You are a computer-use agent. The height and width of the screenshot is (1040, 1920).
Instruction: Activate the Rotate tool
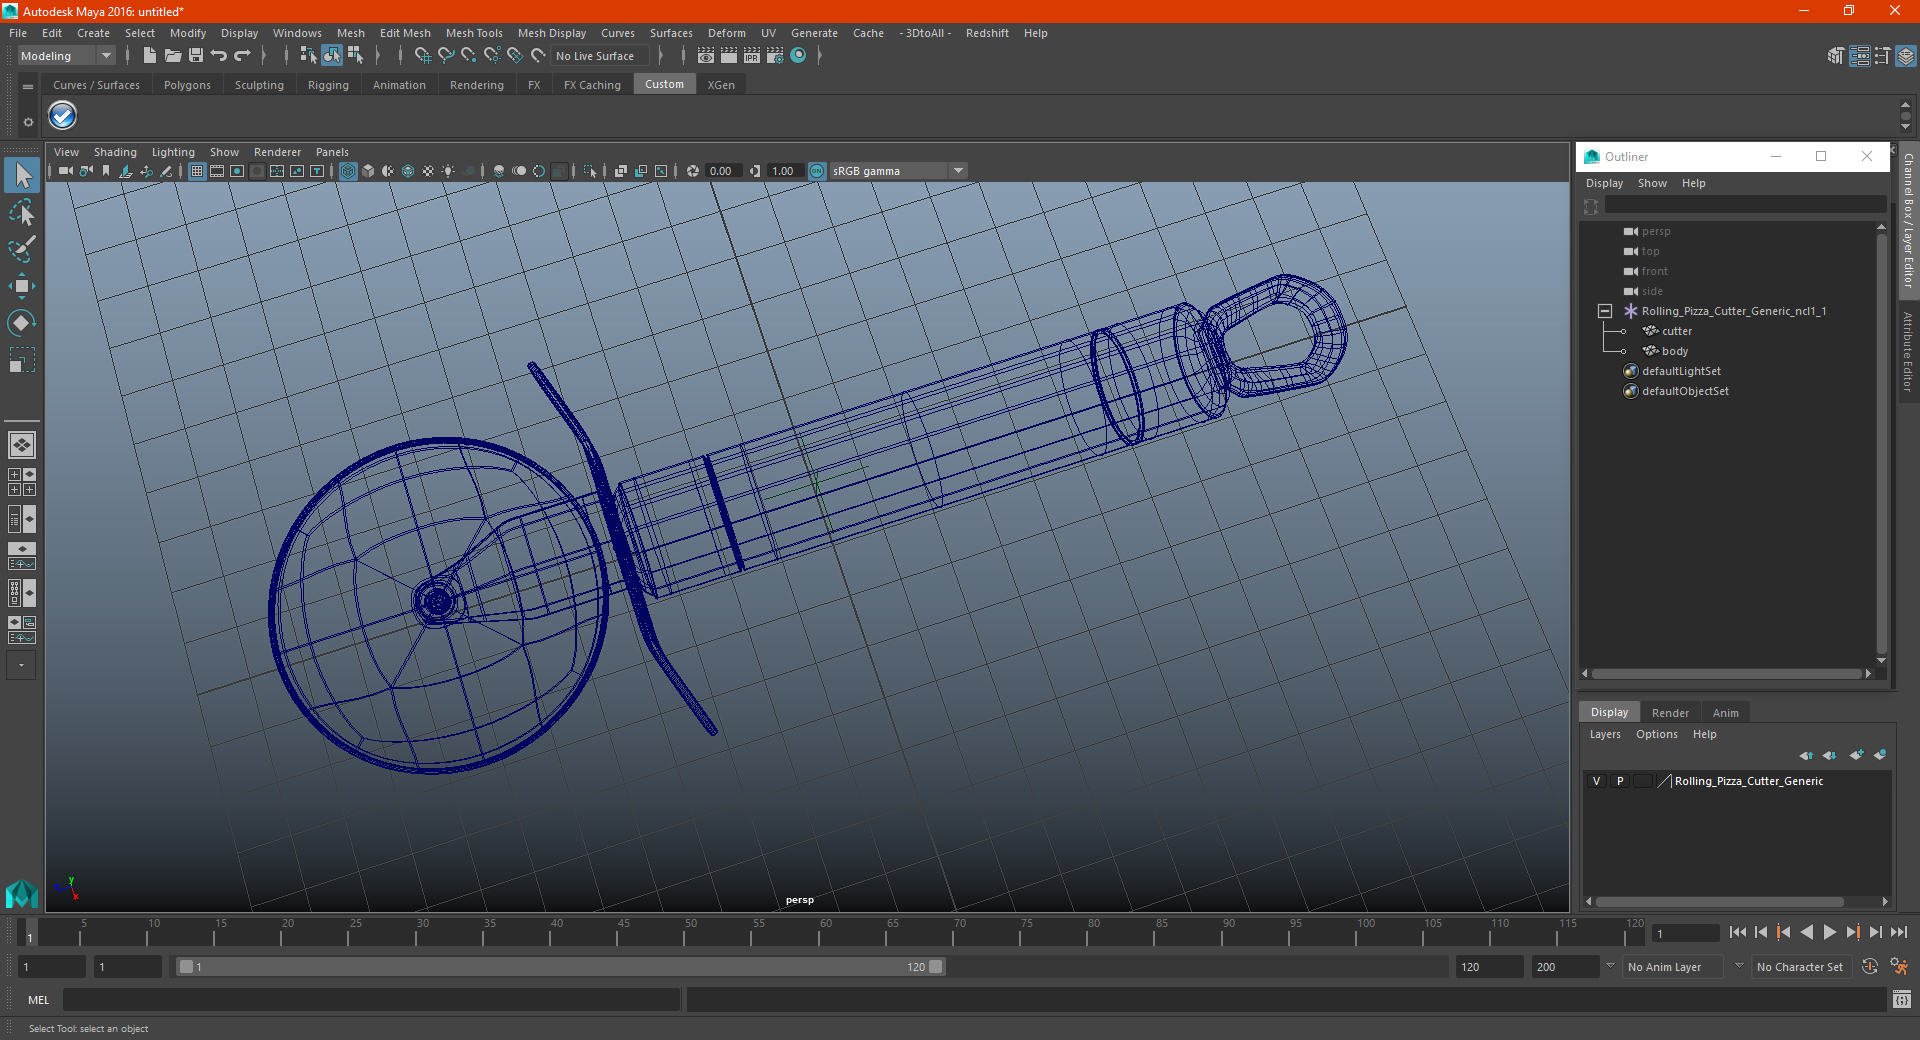tap(22, 322)
